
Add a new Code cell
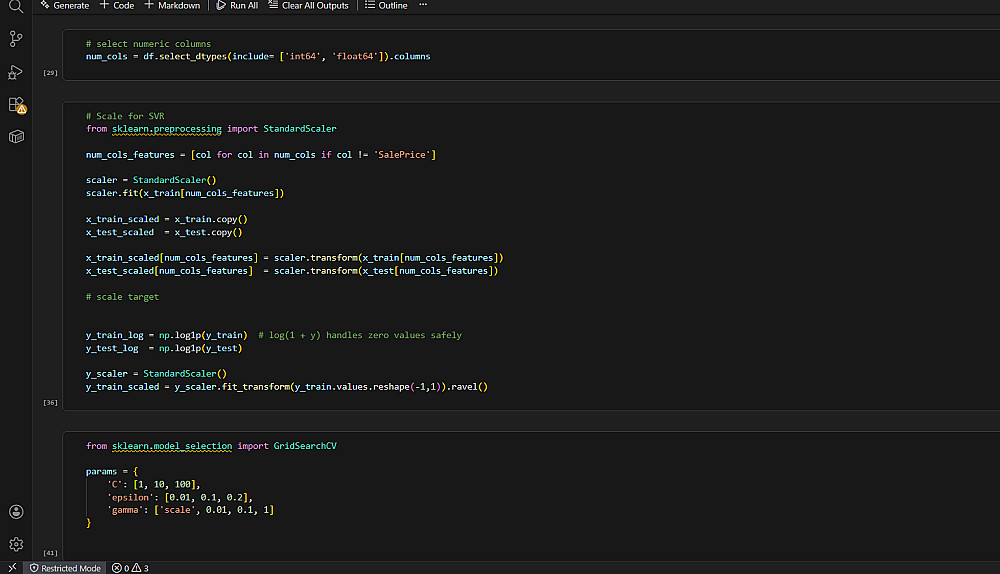click(117, 6)
